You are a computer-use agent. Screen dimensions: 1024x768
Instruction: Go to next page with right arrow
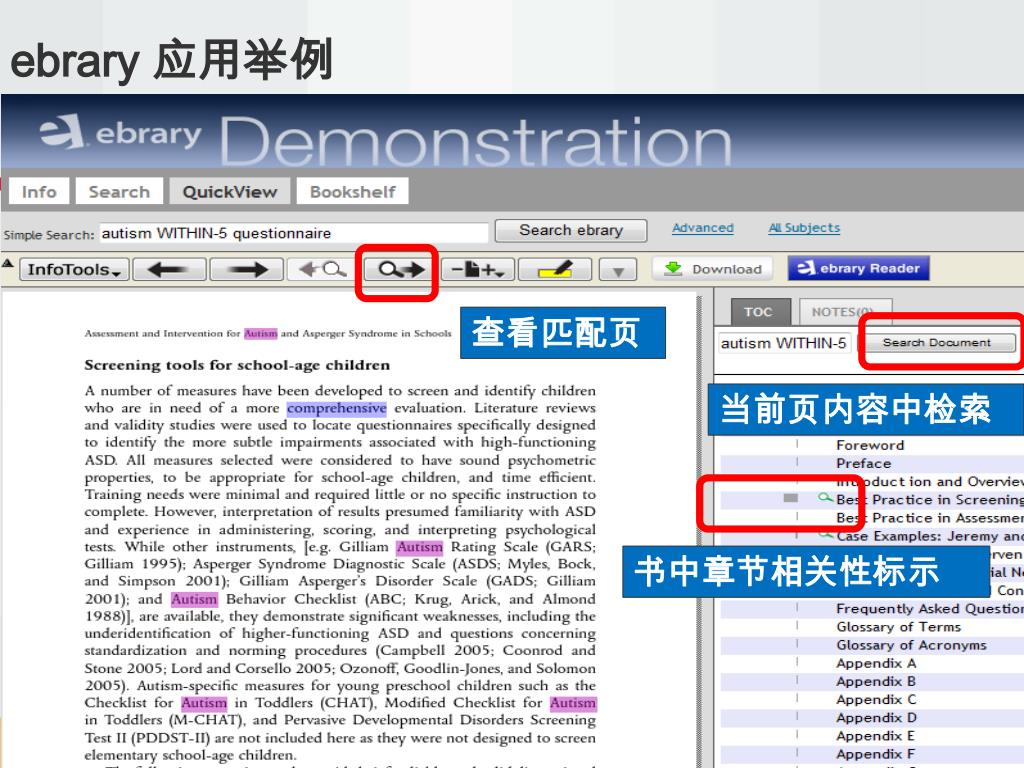pyautogui.click(x=246, y=269)
